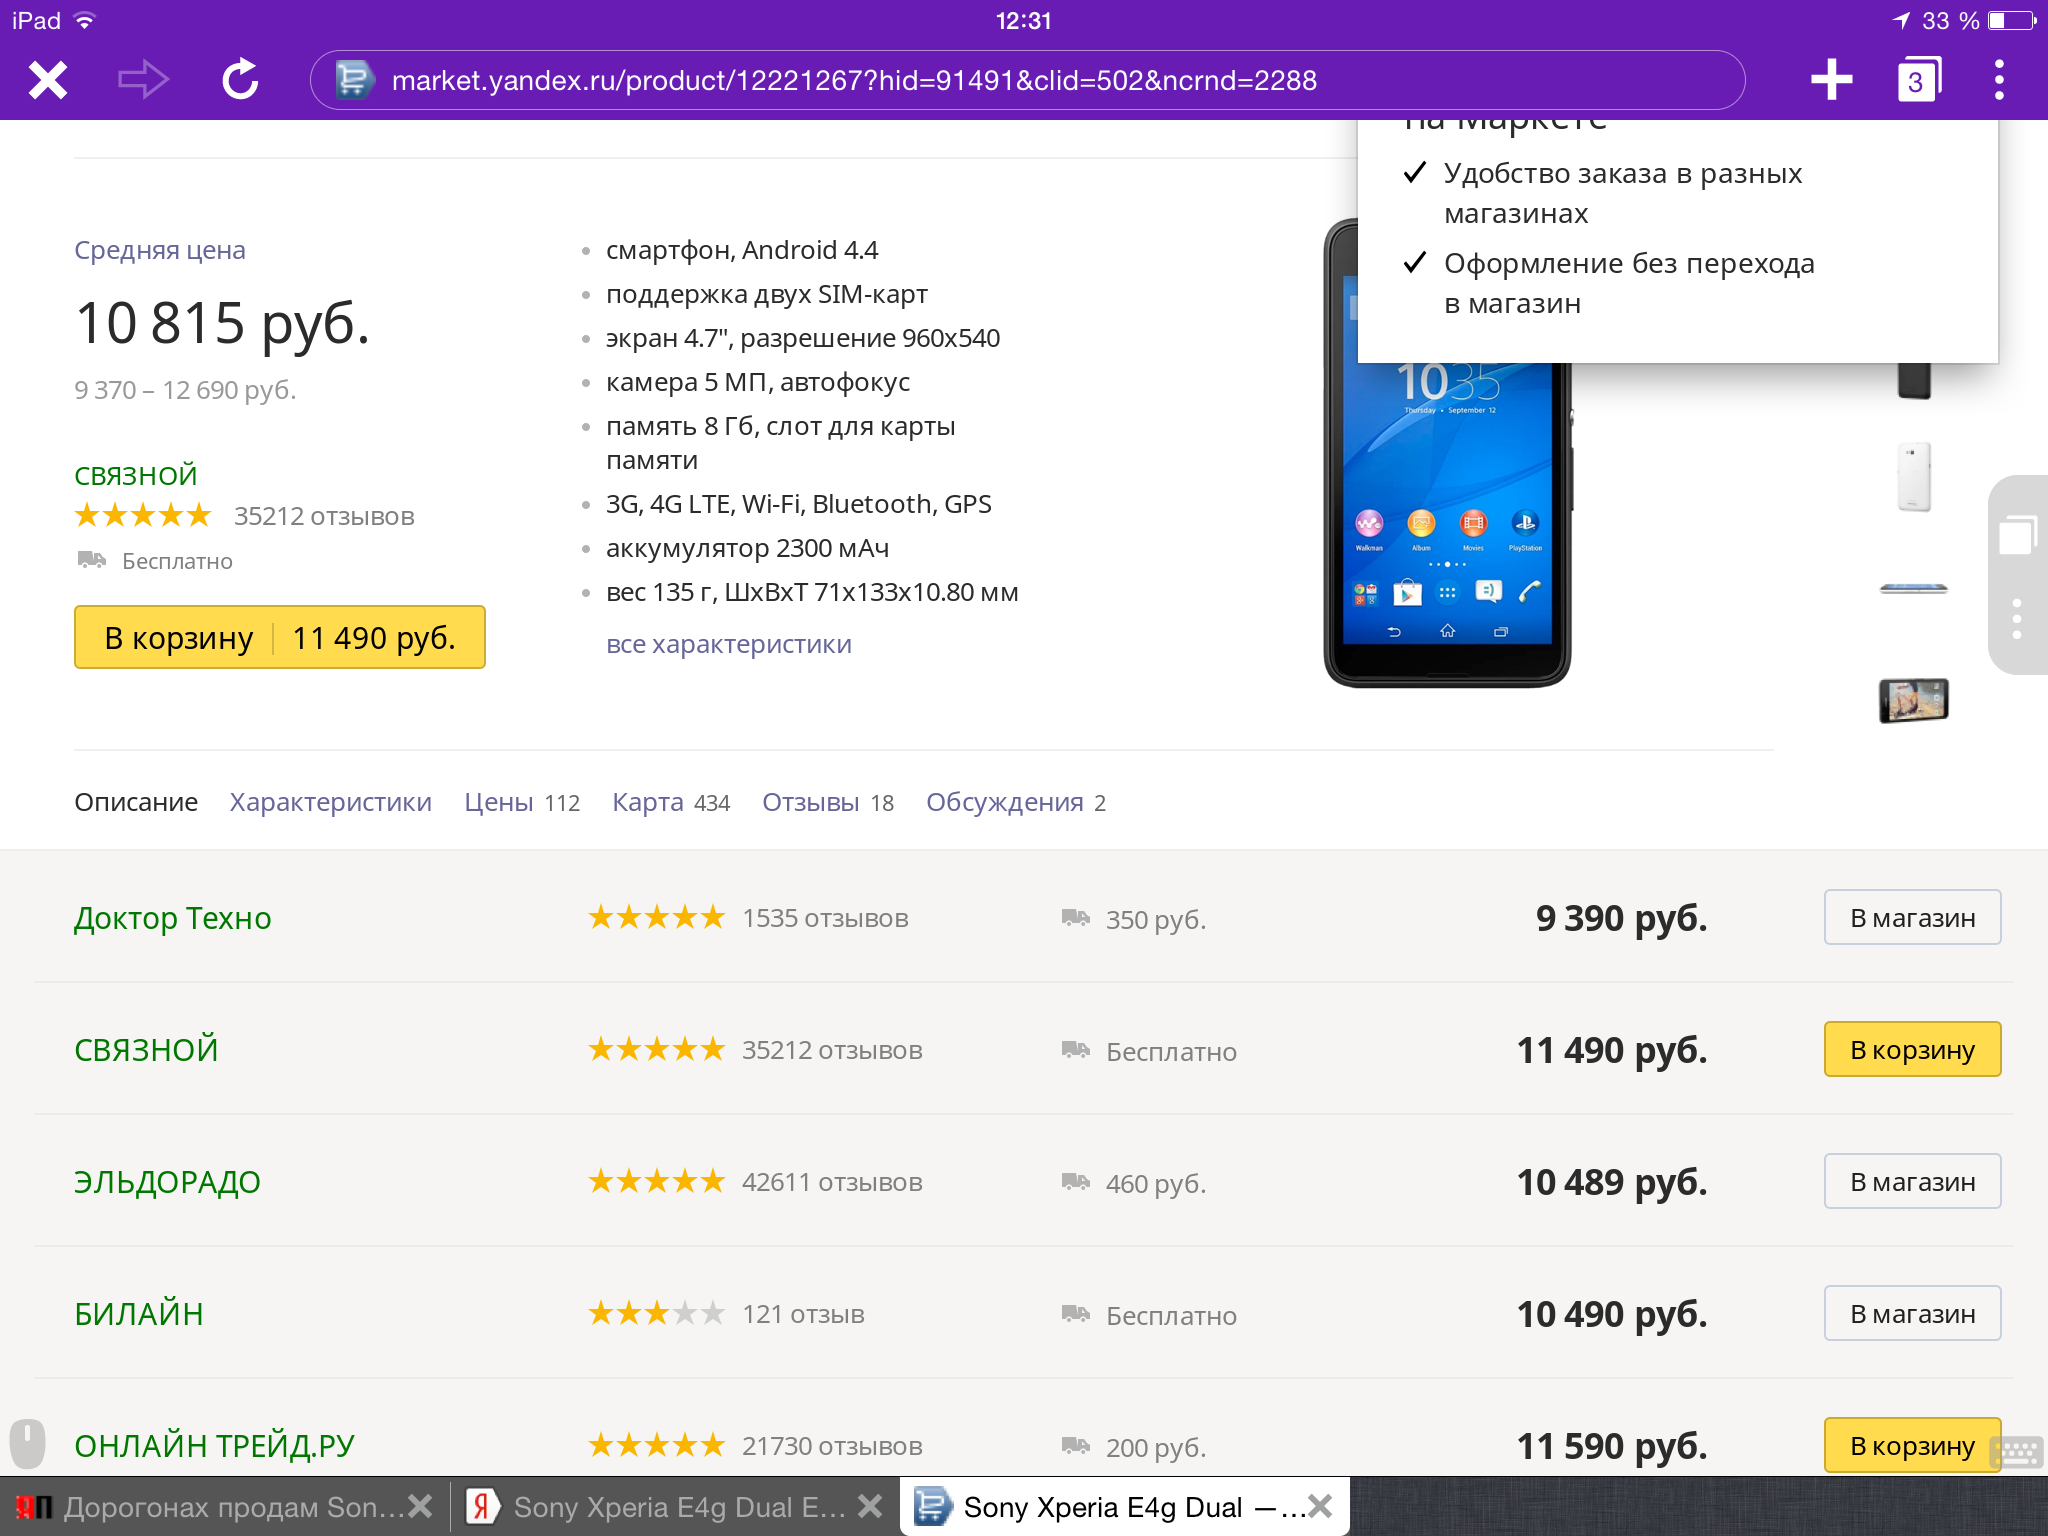
Task: Tap the 10 489 руб. ЭЛЬДОРАДО price
Action: click(1612, 1182)
